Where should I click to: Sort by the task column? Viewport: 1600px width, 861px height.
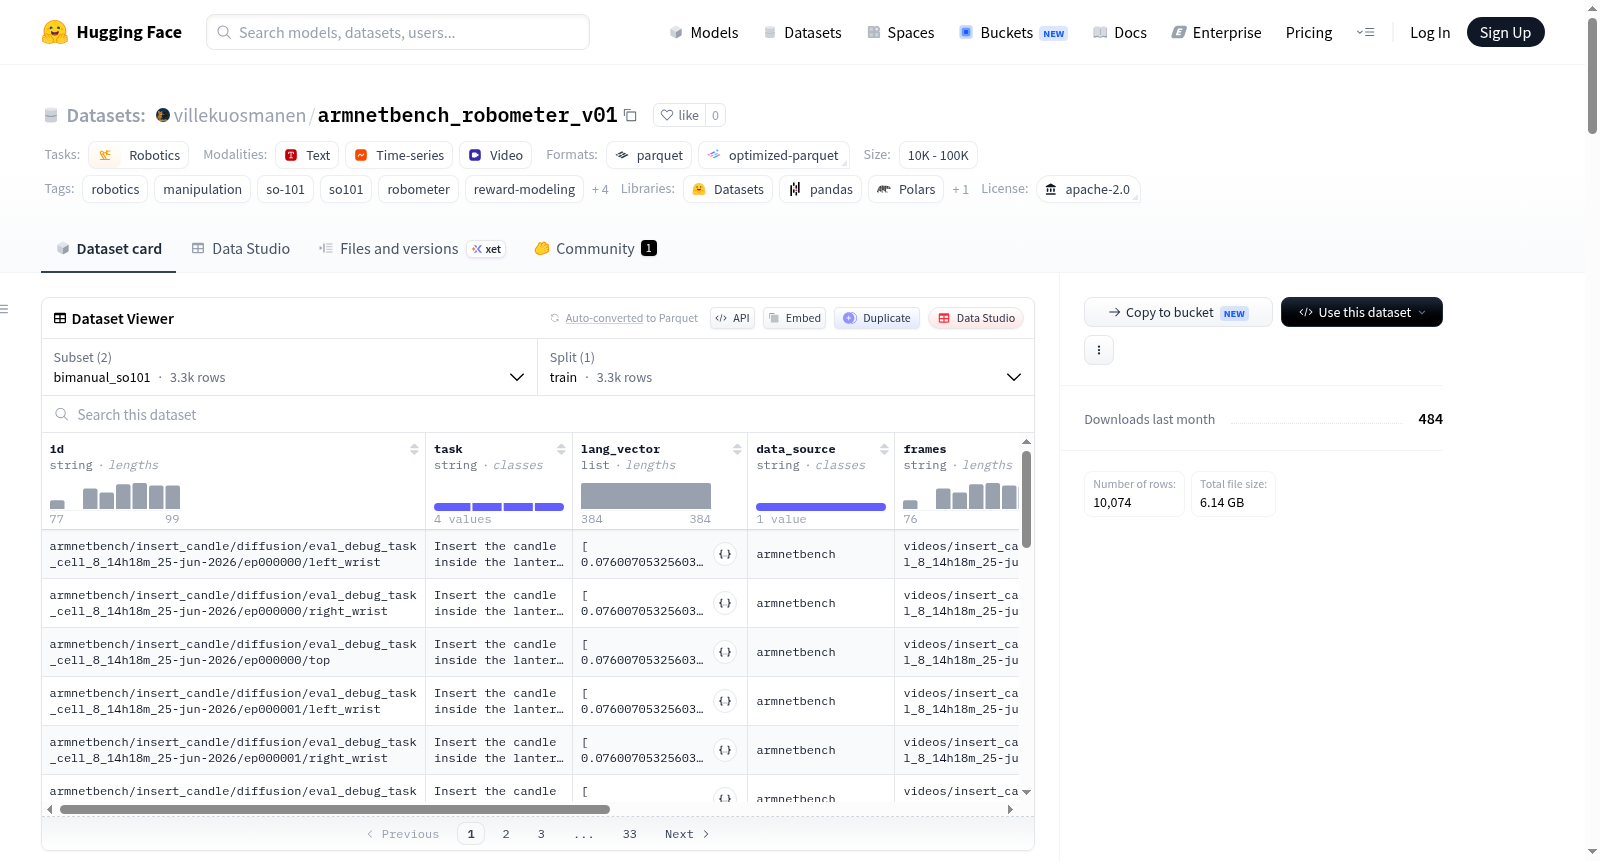point(561,449)
